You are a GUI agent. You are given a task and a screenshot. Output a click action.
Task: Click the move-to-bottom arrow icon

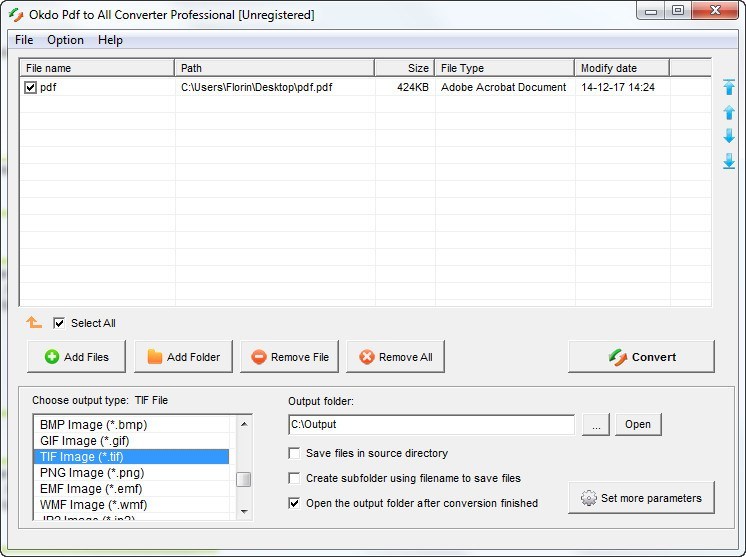[729, 161]
